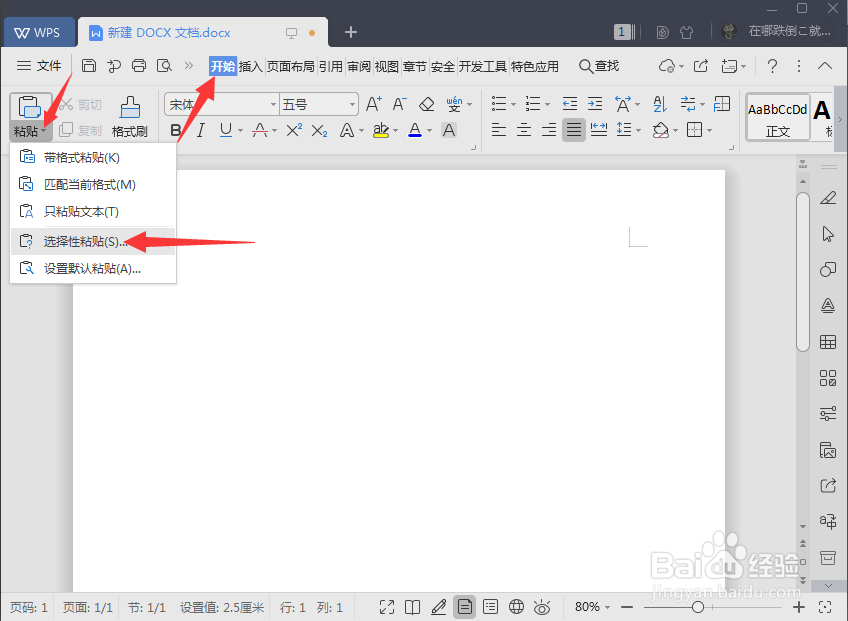The image size is (848, 621).
Task: Switch to outline view in status bar
Action: tap(490, 606)
